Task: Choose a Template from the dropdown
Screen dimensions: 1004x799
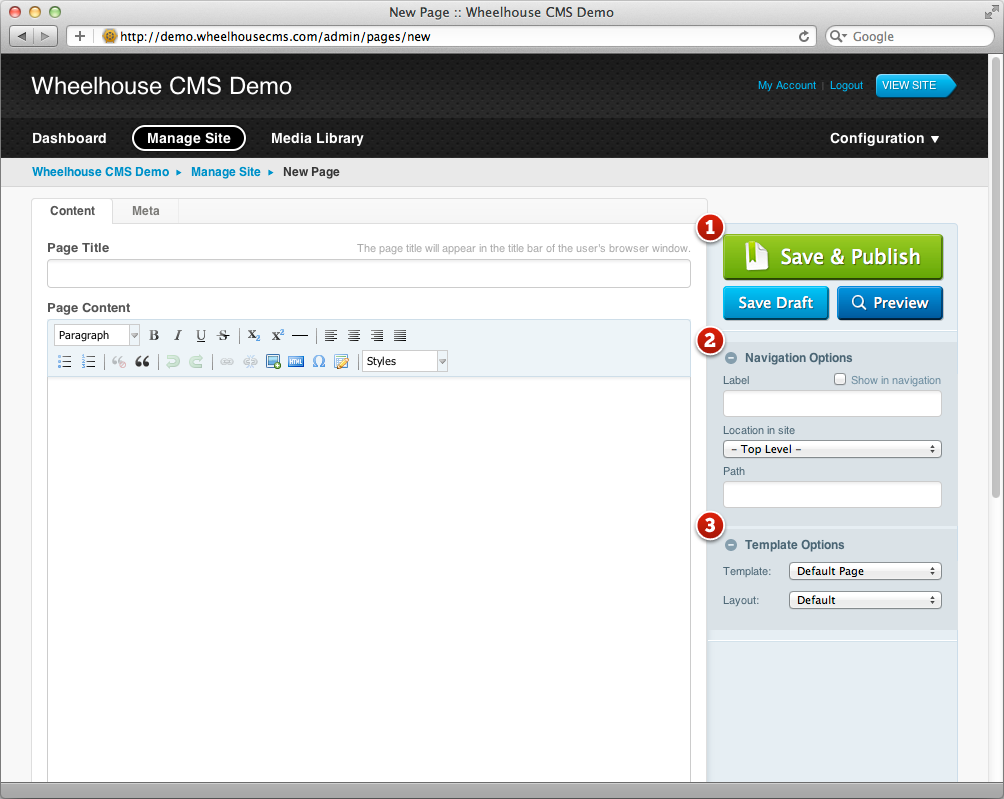Action: coord(865,571)
